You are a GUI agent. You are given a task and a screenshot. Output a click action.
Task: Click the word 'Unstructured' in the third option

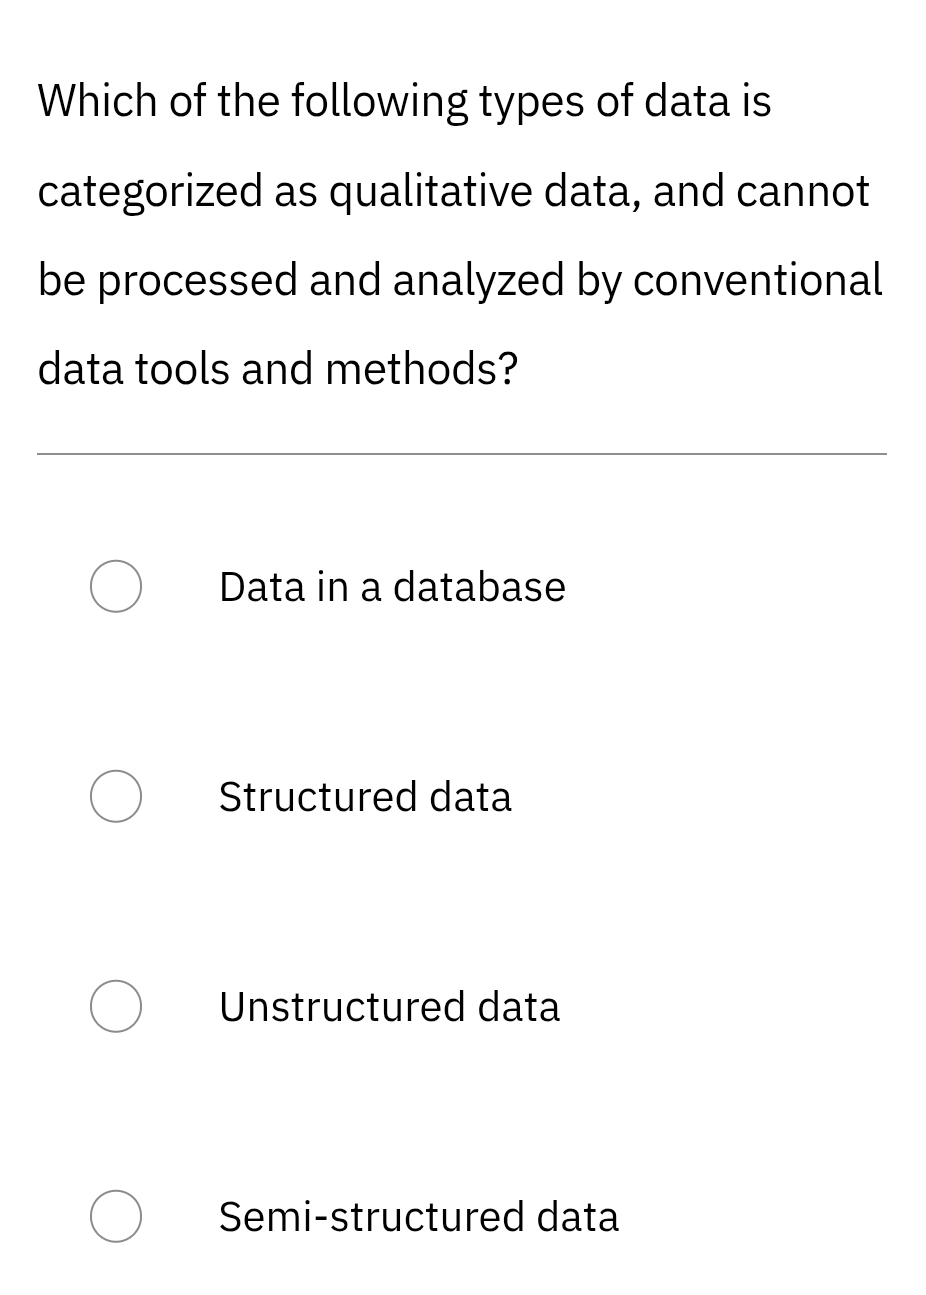[x=342, y=1007]
